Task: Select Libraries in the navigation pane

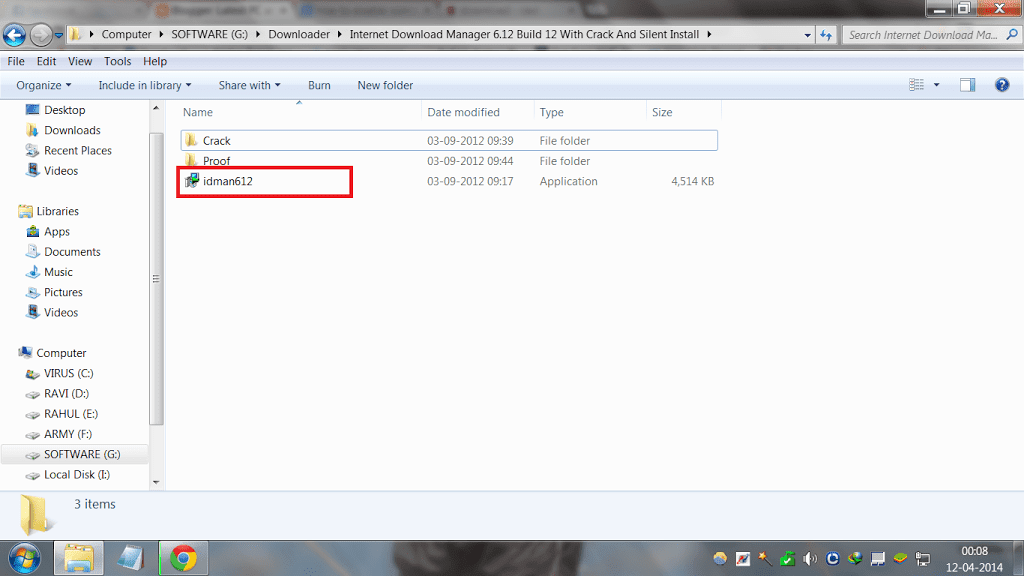Action: coord(57,211)
